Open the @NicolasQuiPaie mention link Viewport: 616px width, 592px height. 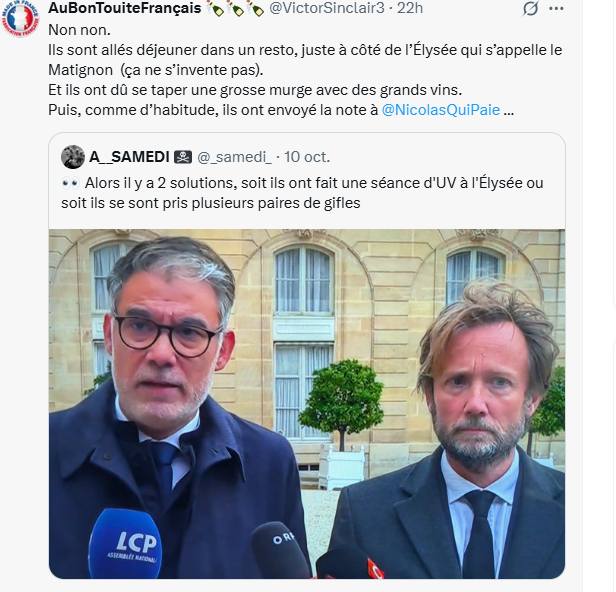[x=441, y=110]
